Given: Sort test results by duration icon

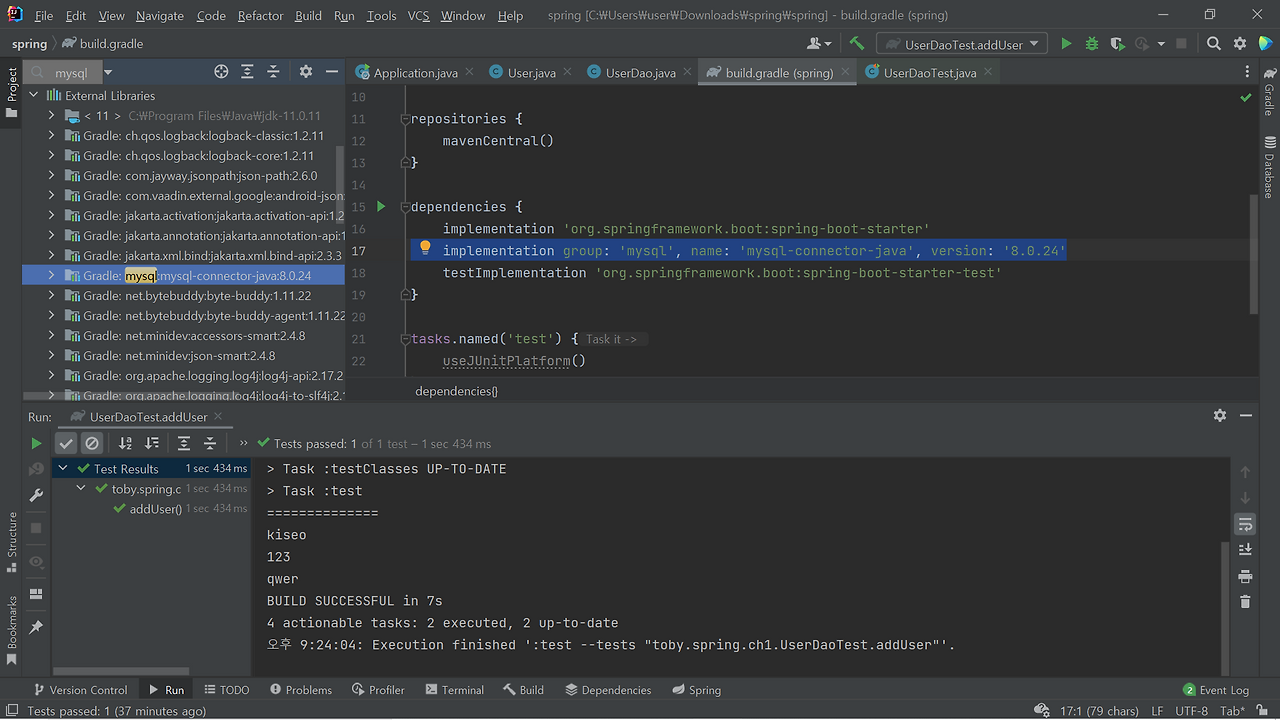Looking at the screenshot, I should 152,443.
